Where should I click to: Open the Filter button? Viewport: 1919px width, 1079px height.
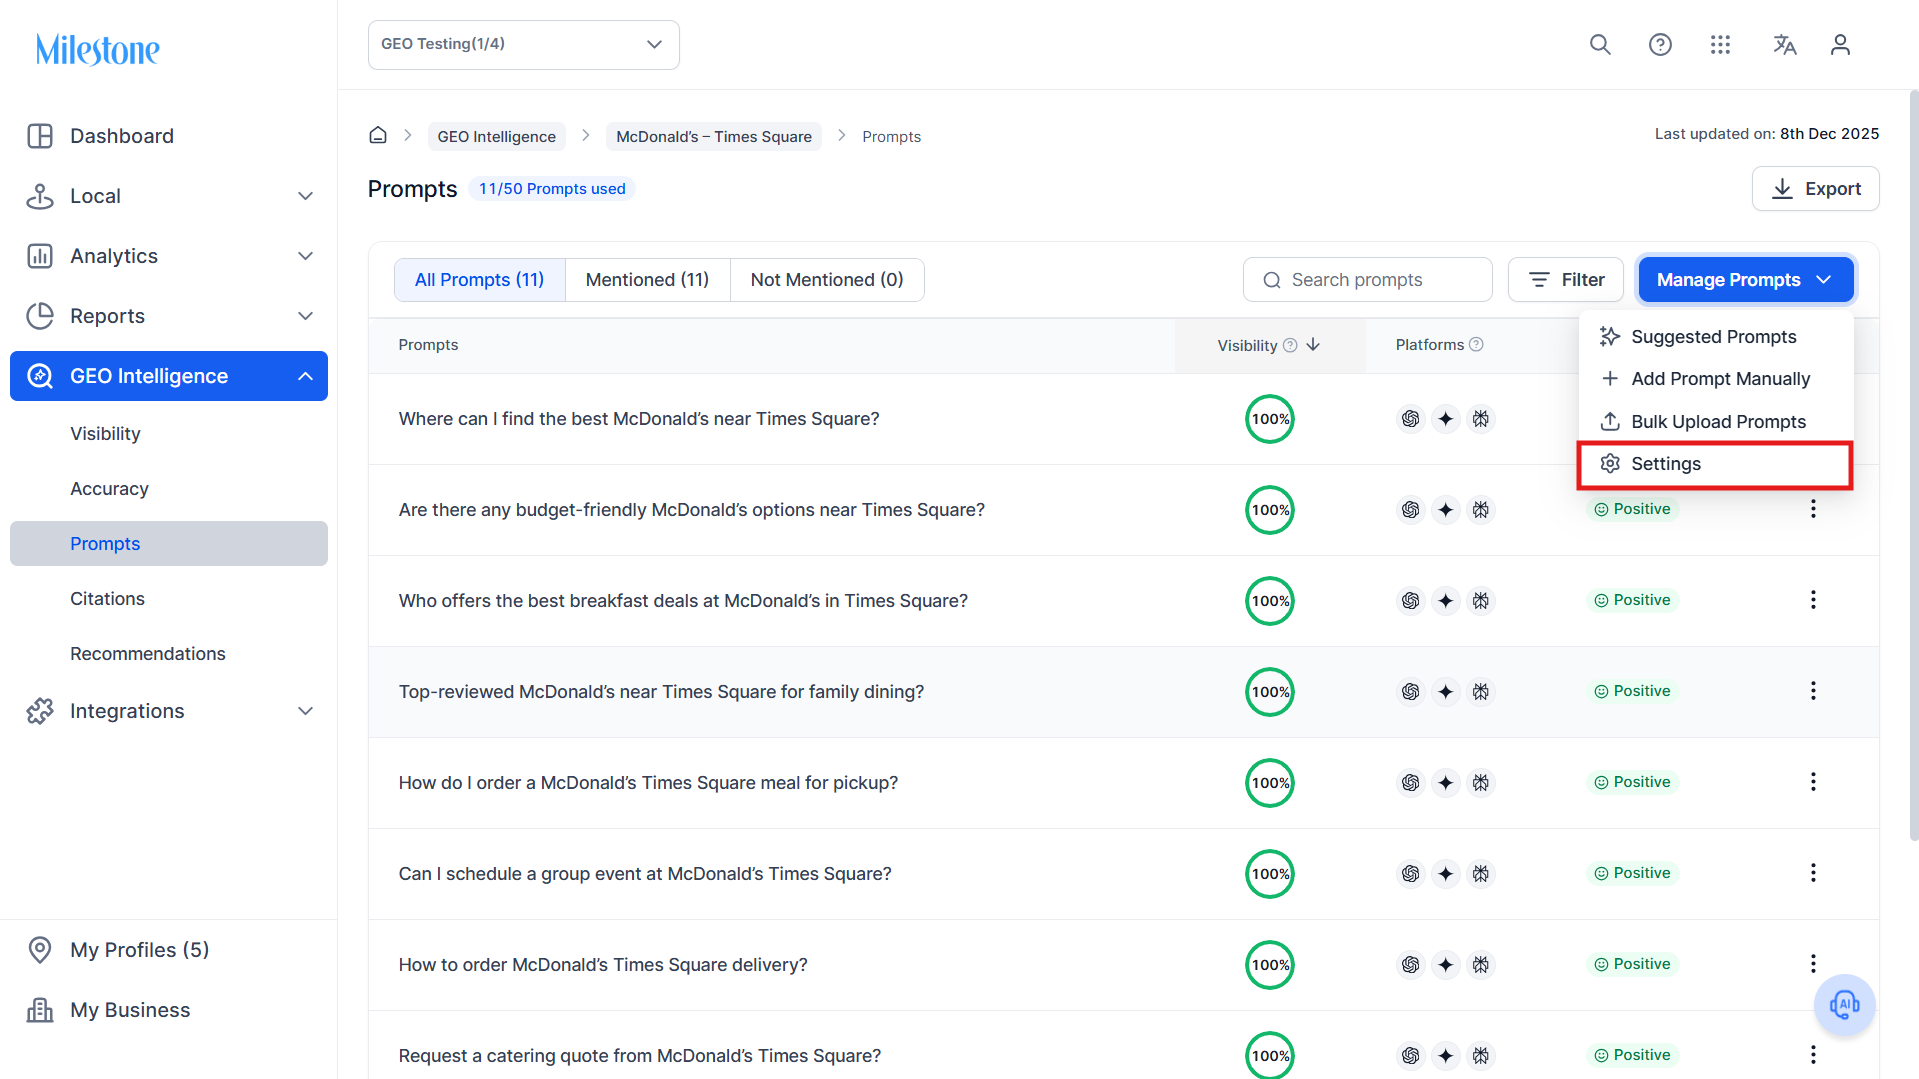(x=1566, y=280)
